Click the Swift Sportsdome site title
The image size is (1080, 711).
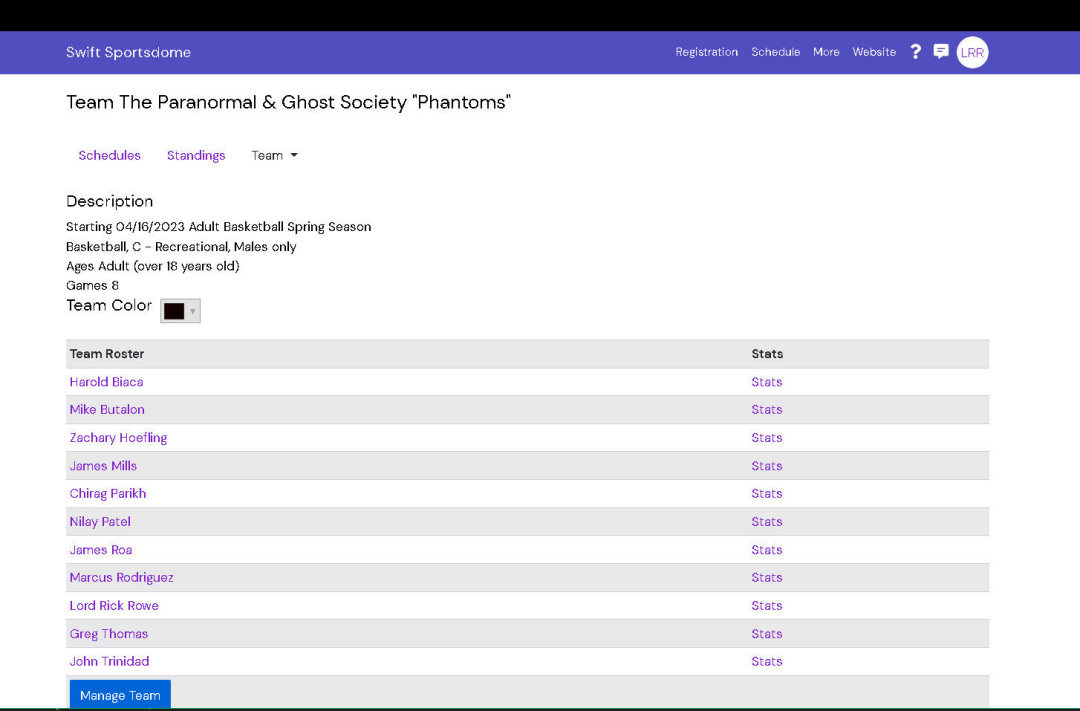[x=128, y=53]
